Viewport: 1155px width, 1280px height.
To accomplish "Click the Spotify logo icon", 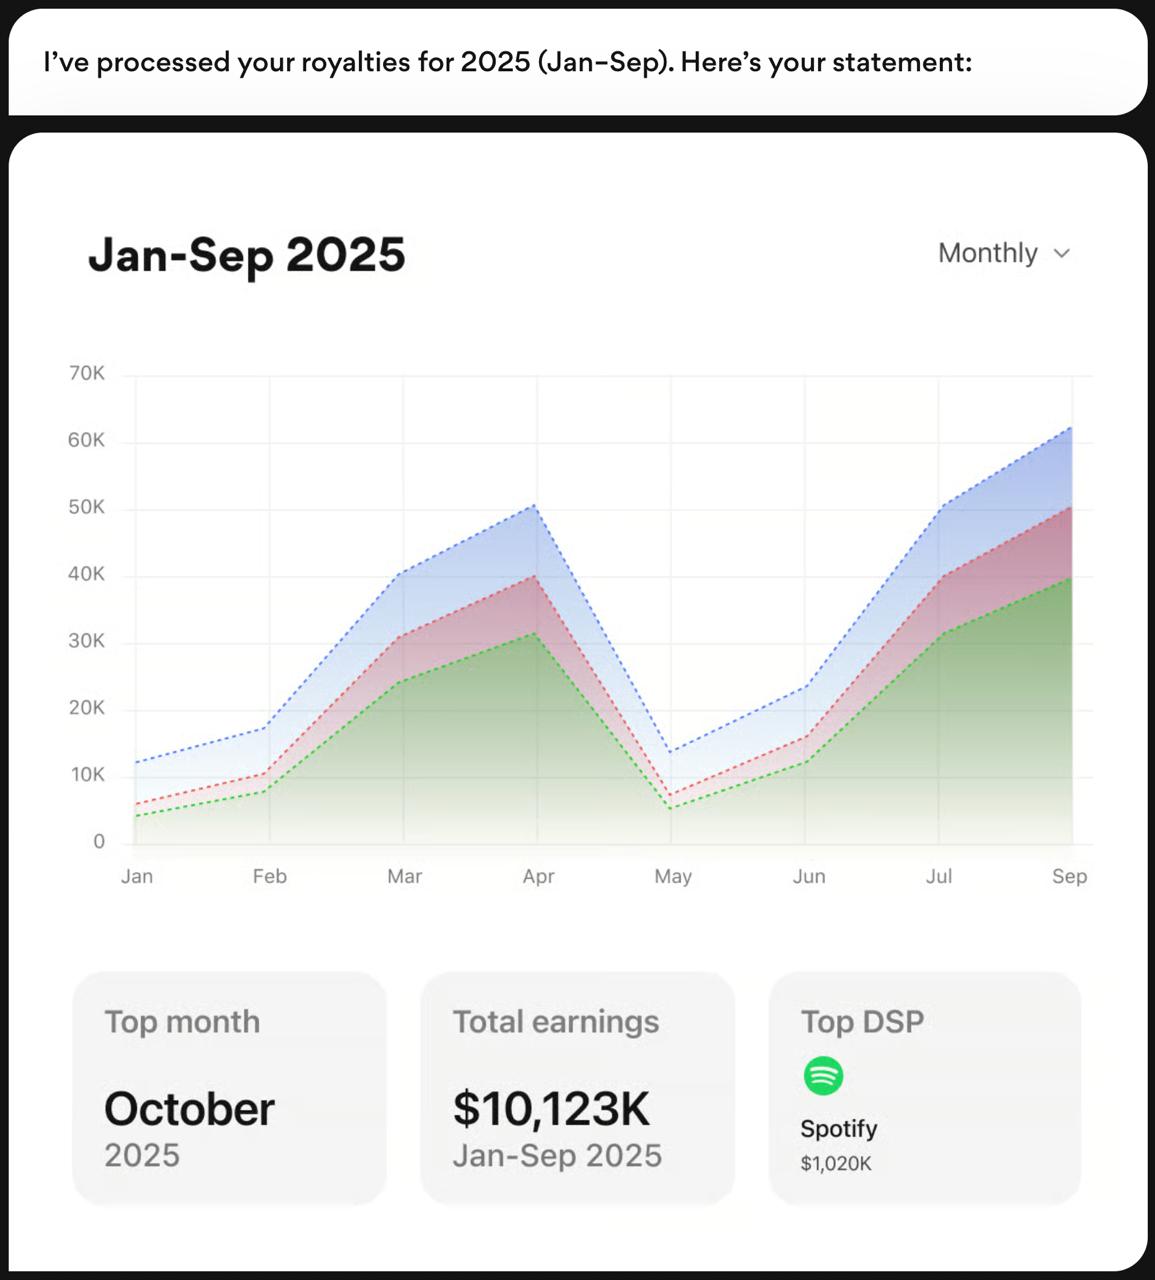I will click(x=823, y=1076).
